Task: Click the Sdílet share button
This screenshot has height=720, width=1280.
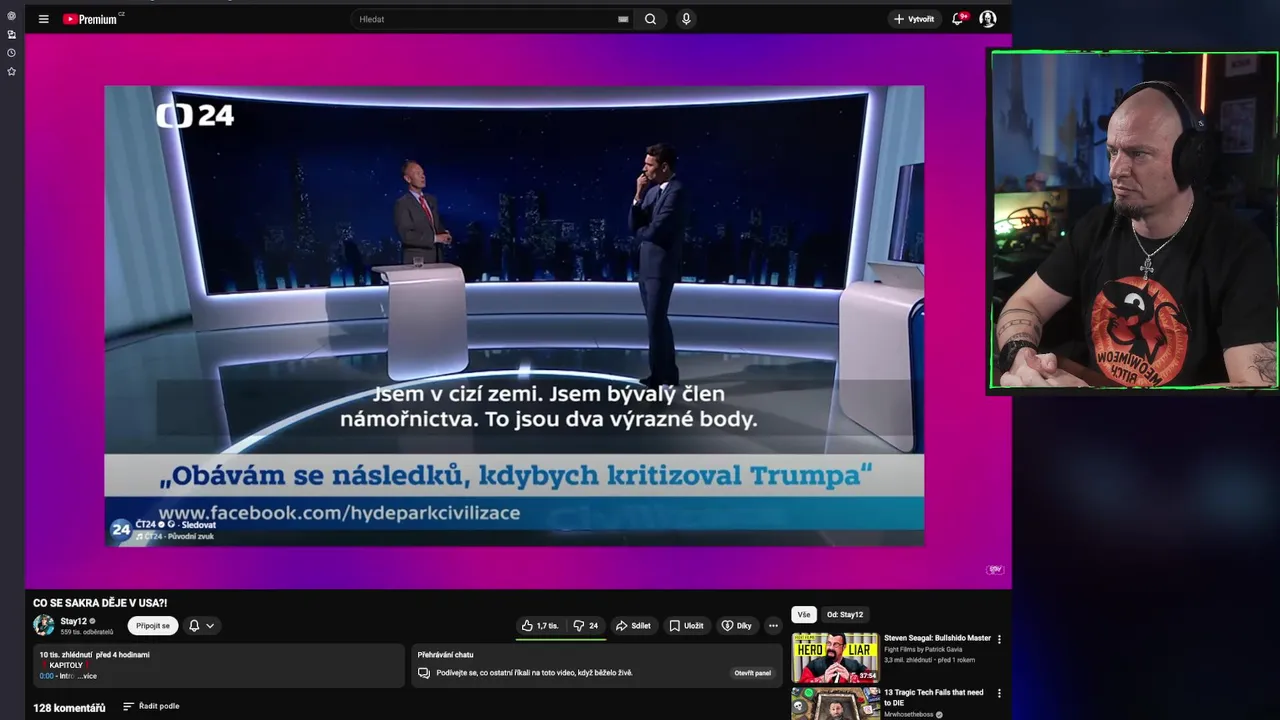Action: [633, 626]
